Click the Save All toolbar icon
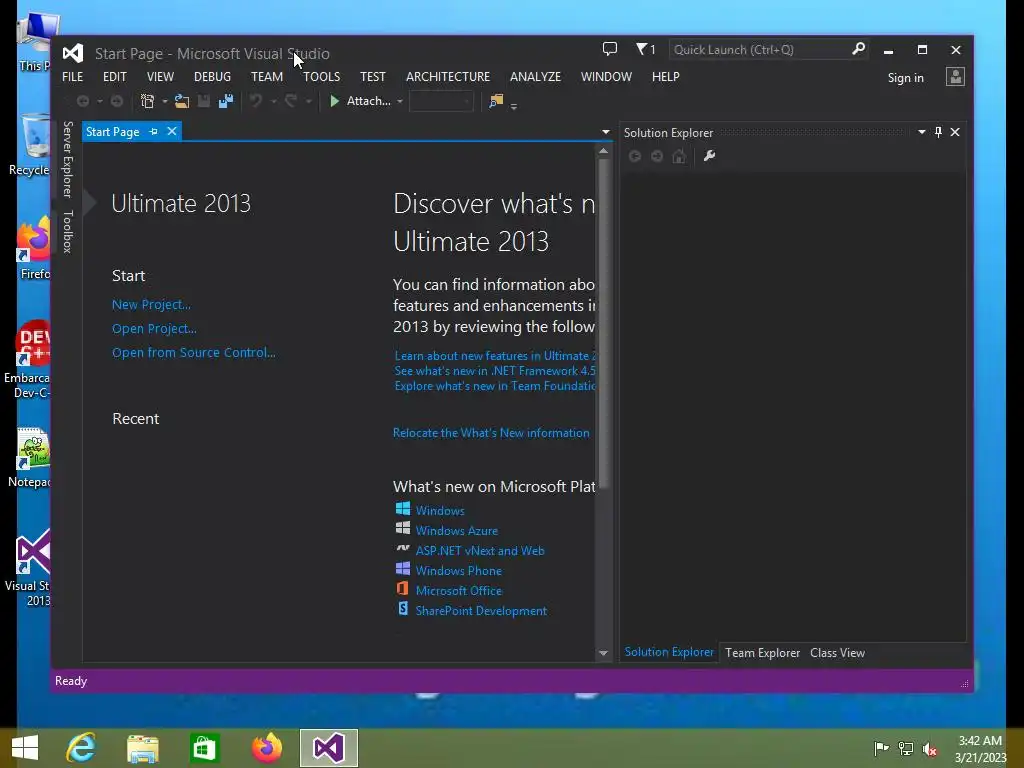1024x768 pixels. [226, 101]
